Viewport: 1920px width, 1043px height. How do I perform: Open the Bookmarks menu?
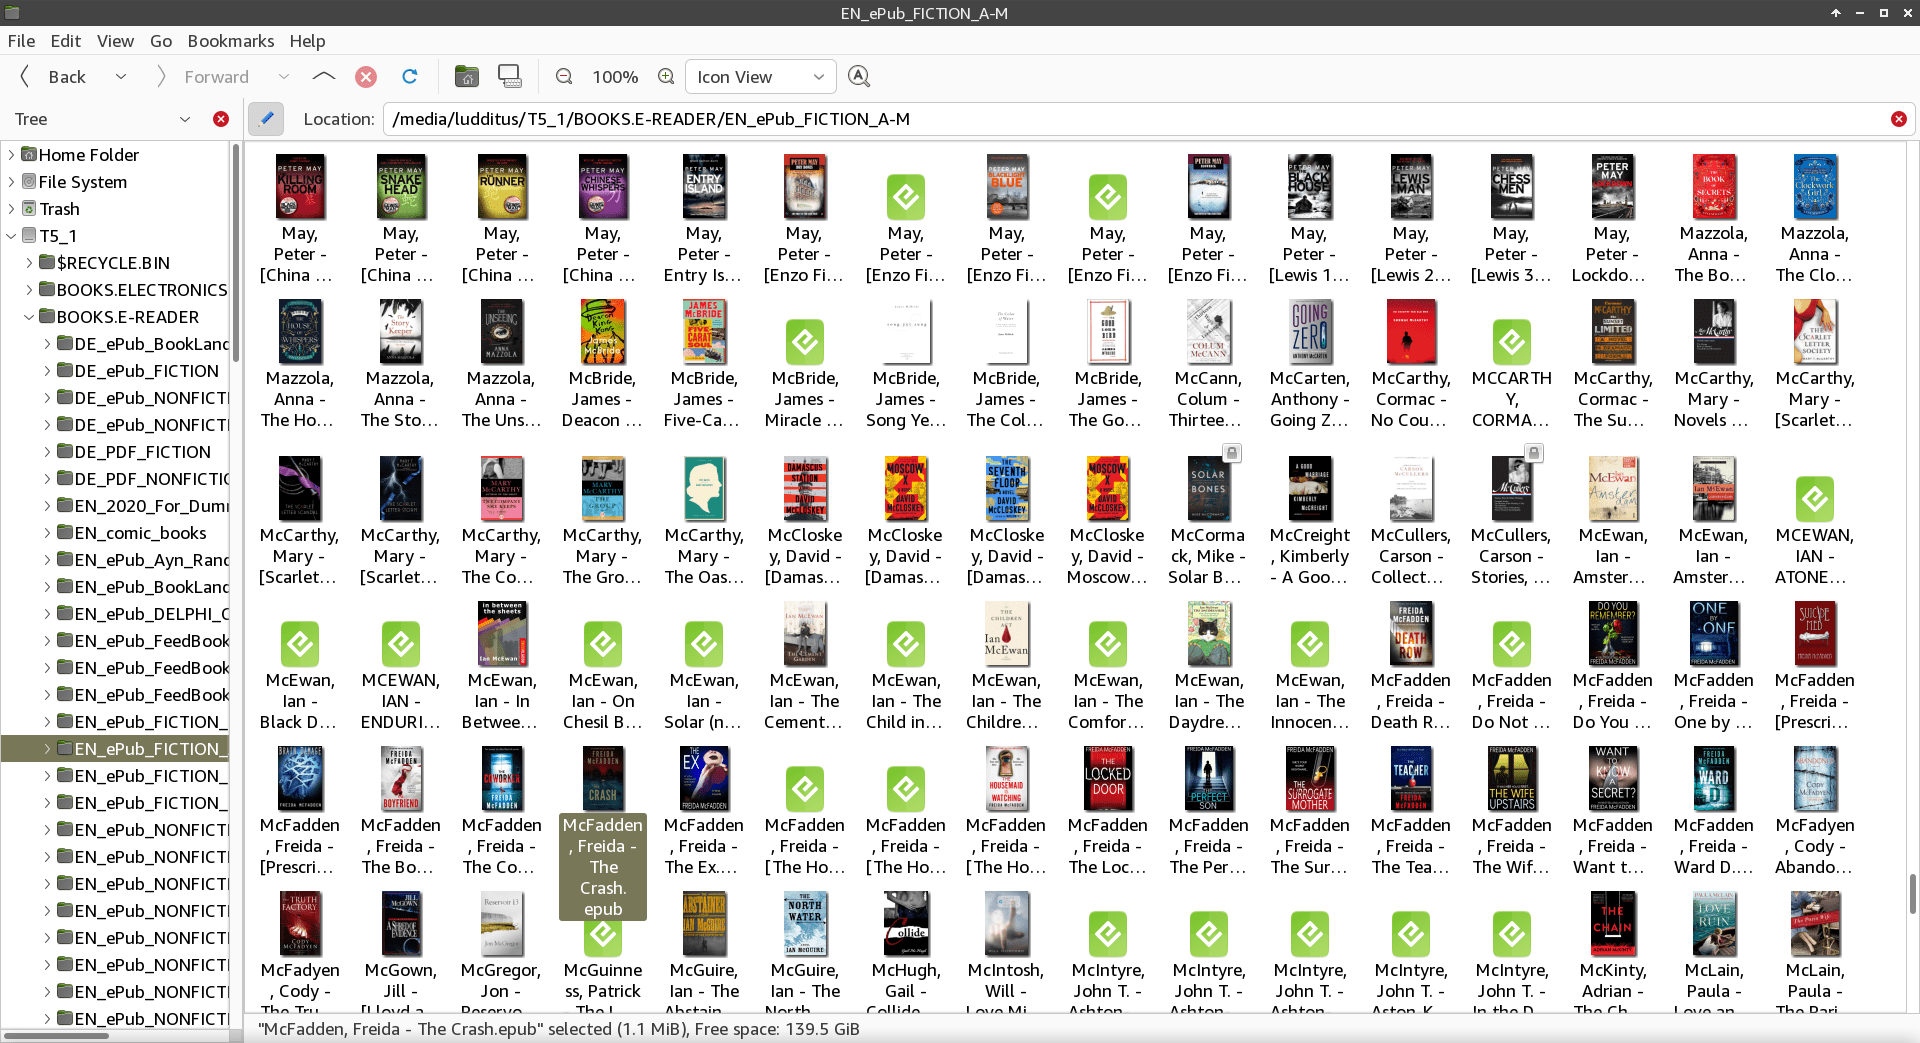pos(230,41)
